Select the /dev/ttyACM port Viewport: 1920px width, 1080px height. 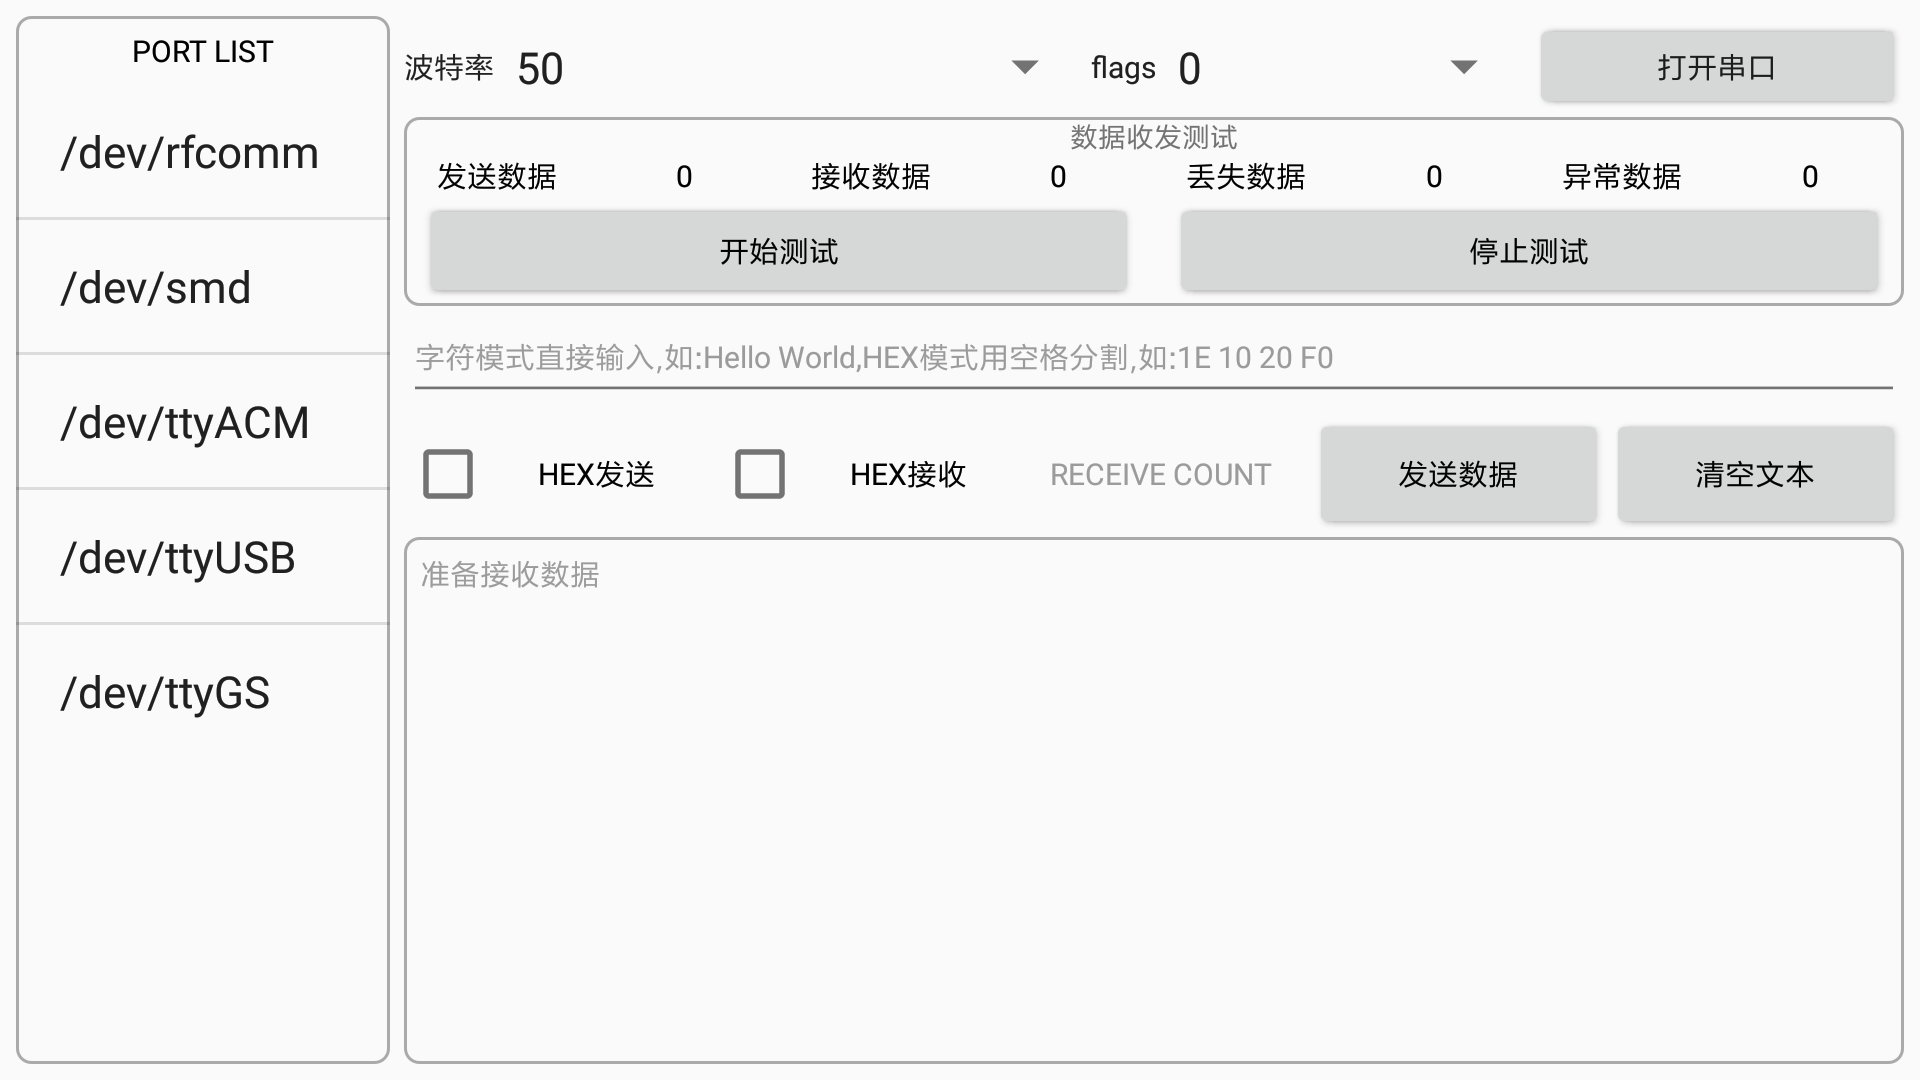[204, 422]
